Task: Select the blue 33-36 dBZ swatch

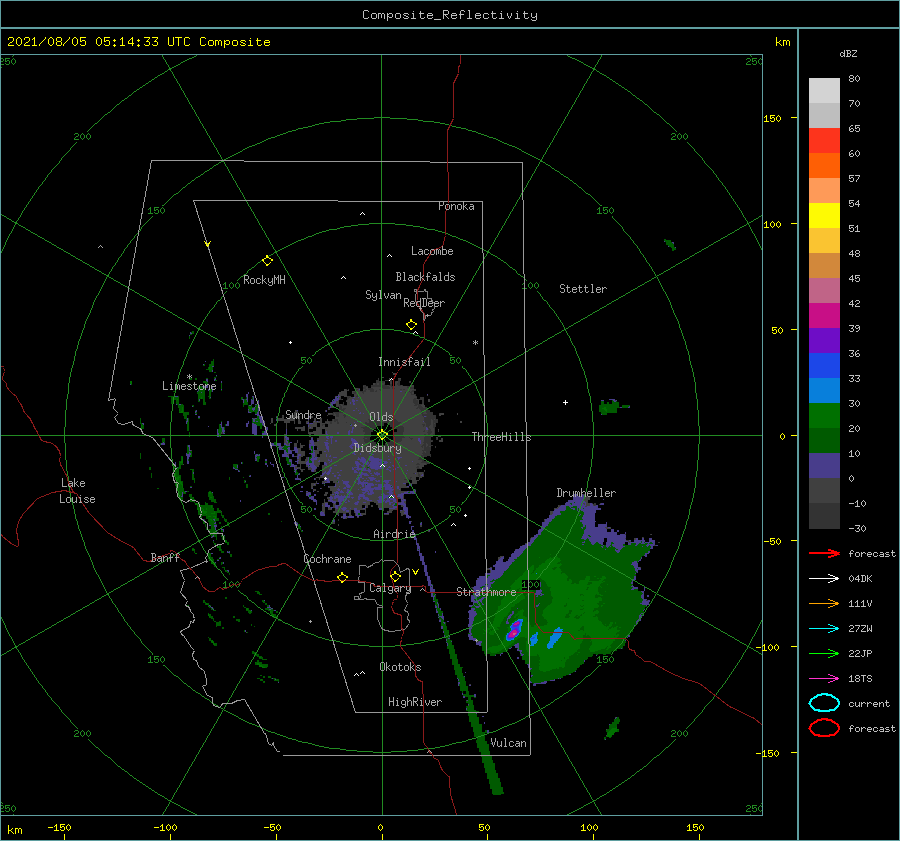Action: 824,365
